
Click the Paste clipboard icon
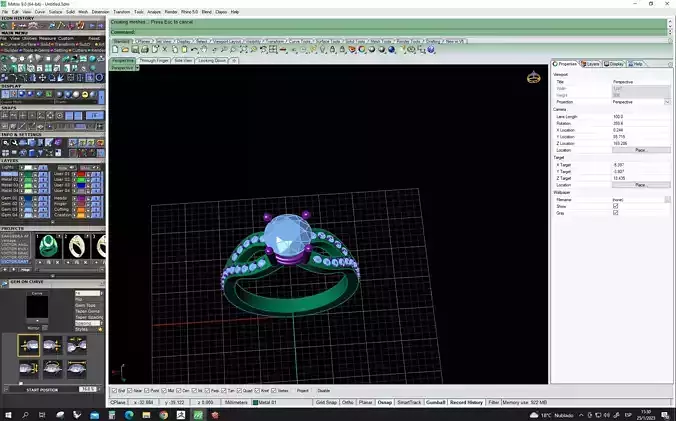coord(184,50)
